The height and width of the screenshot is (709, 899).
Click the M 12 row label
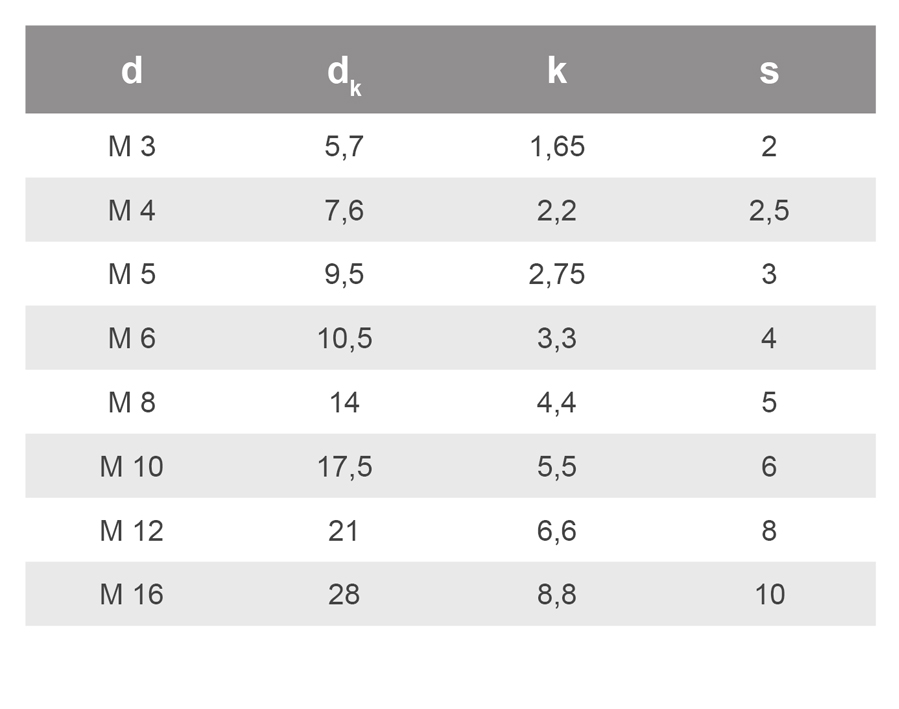click(132, 531)
